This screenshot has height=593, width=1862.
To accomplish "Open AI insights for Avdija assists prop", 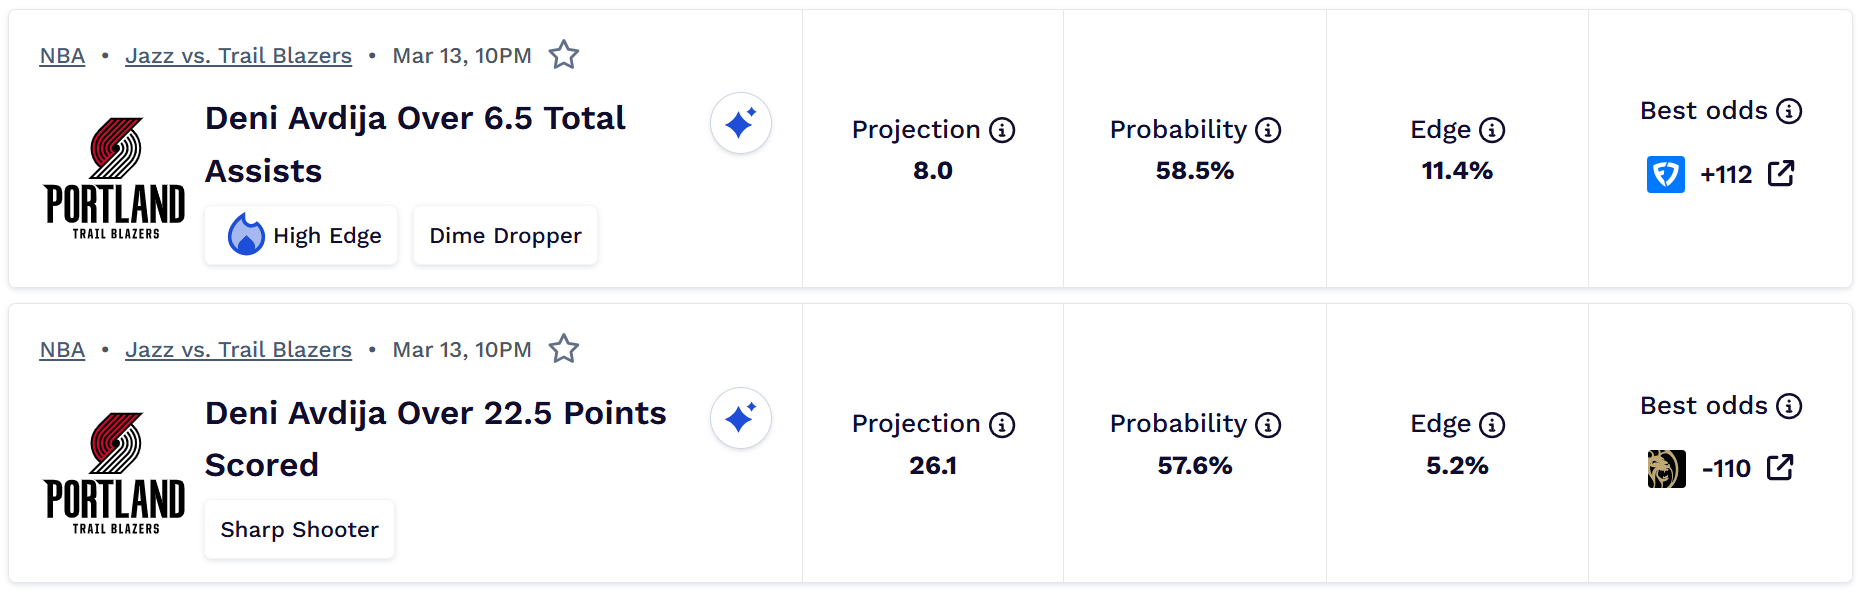I will tap(740, 123).
